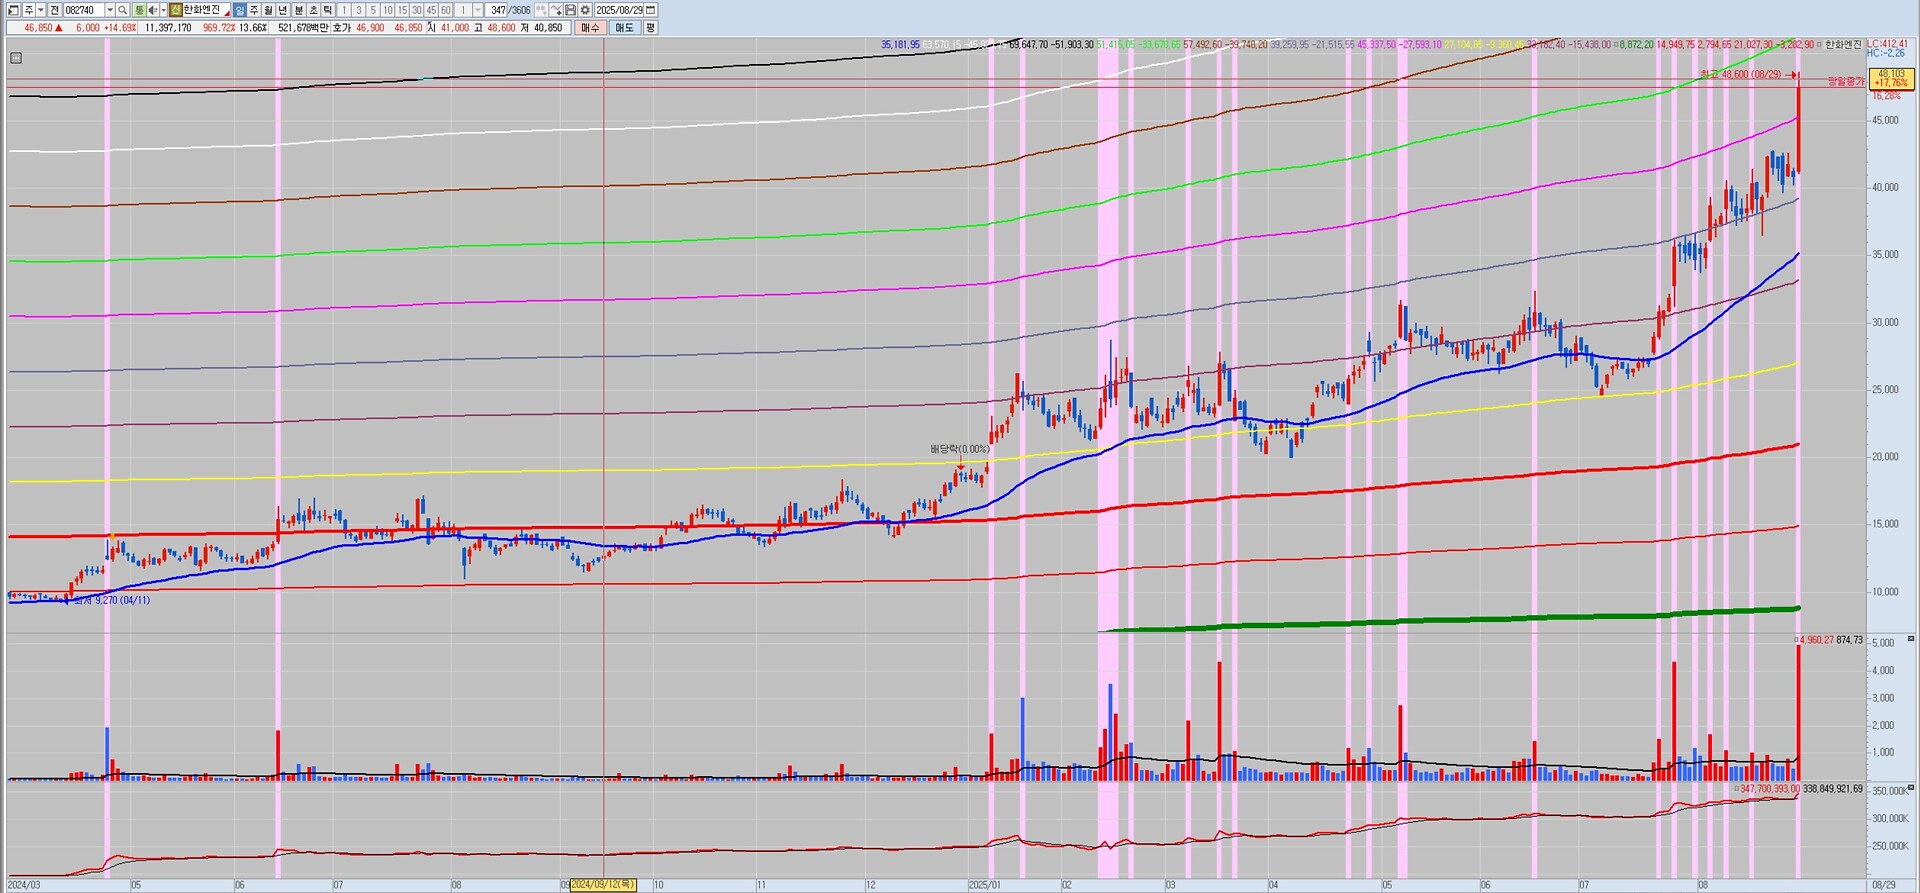Expand the dropdown next to speaker icon
Viewport: 1920px width, 893px height.
tap(162, 10)
